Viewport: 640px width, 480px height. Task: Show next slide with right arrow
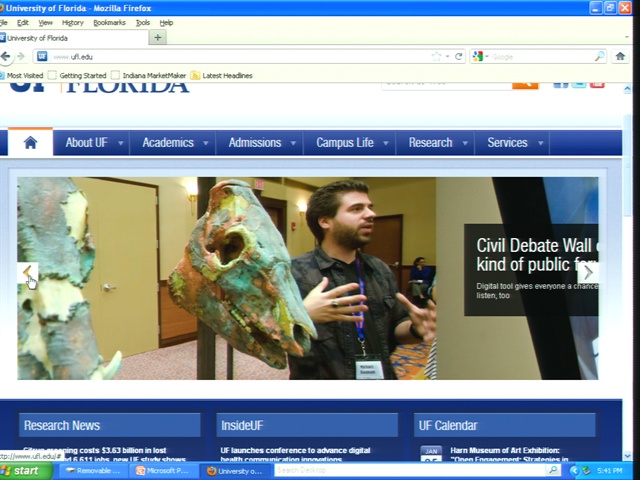tap(588, 273)
